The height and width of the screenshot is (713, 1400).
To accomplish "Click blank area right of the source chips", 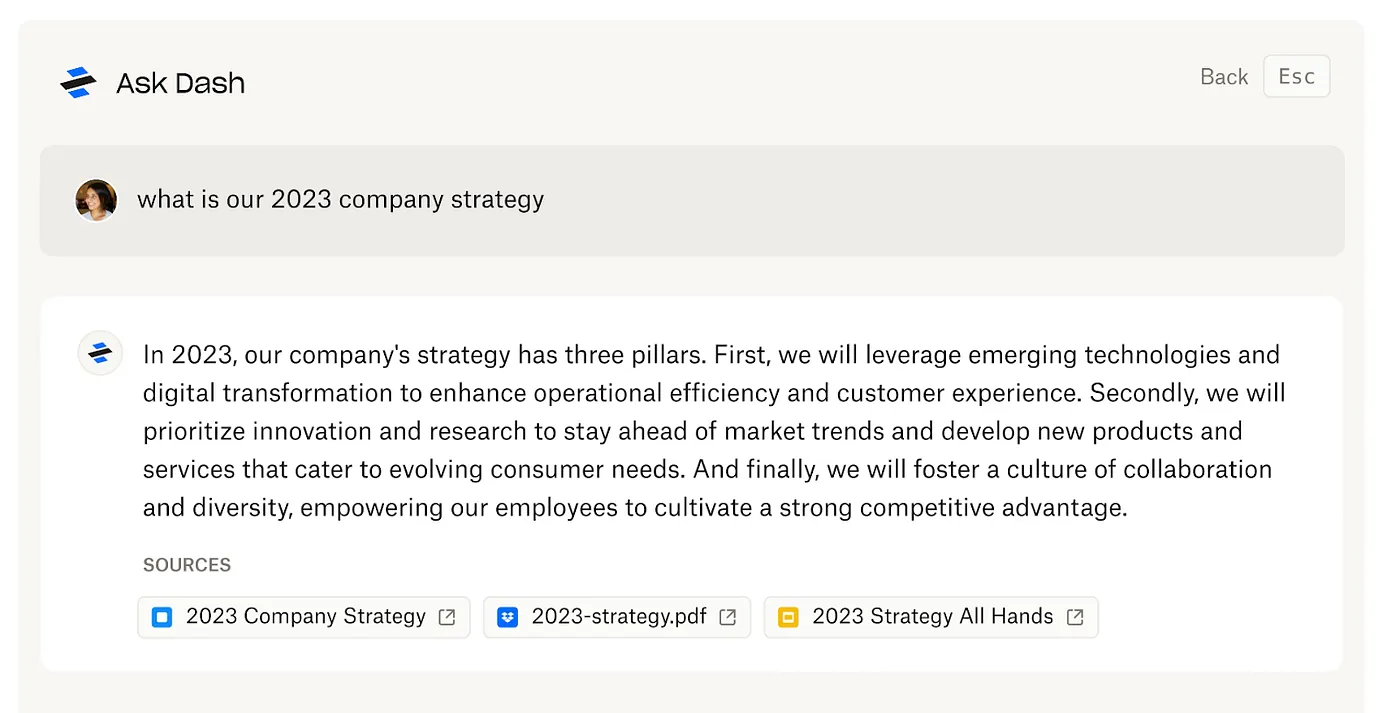I will pos(1220,617).
